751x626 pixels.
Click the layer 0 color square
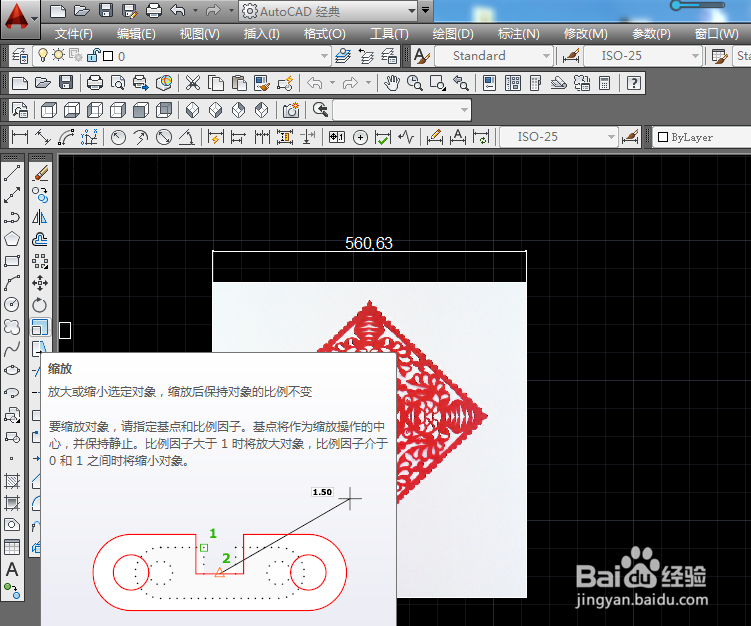(108, 56)
